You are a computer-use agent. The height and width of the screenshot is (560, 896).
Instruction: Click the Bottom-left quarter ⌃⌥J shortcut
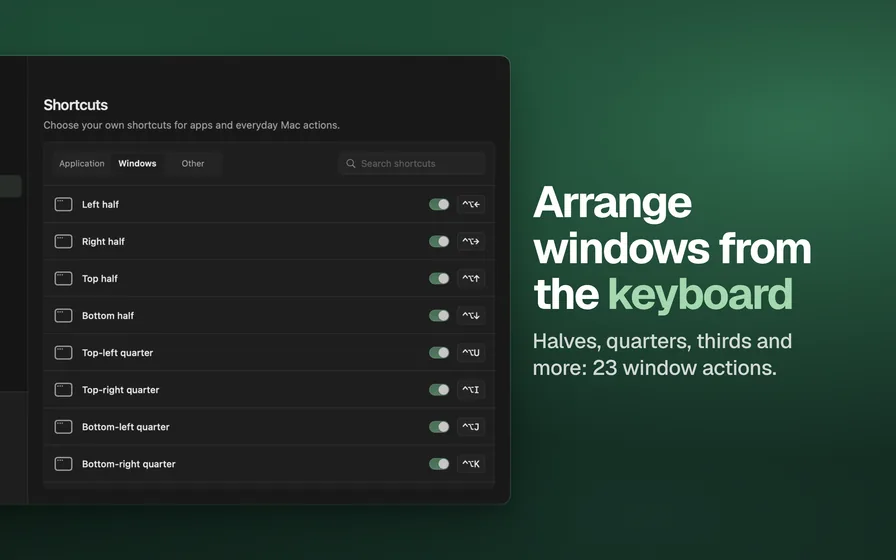pyautogui.click(x=471, y=427)
